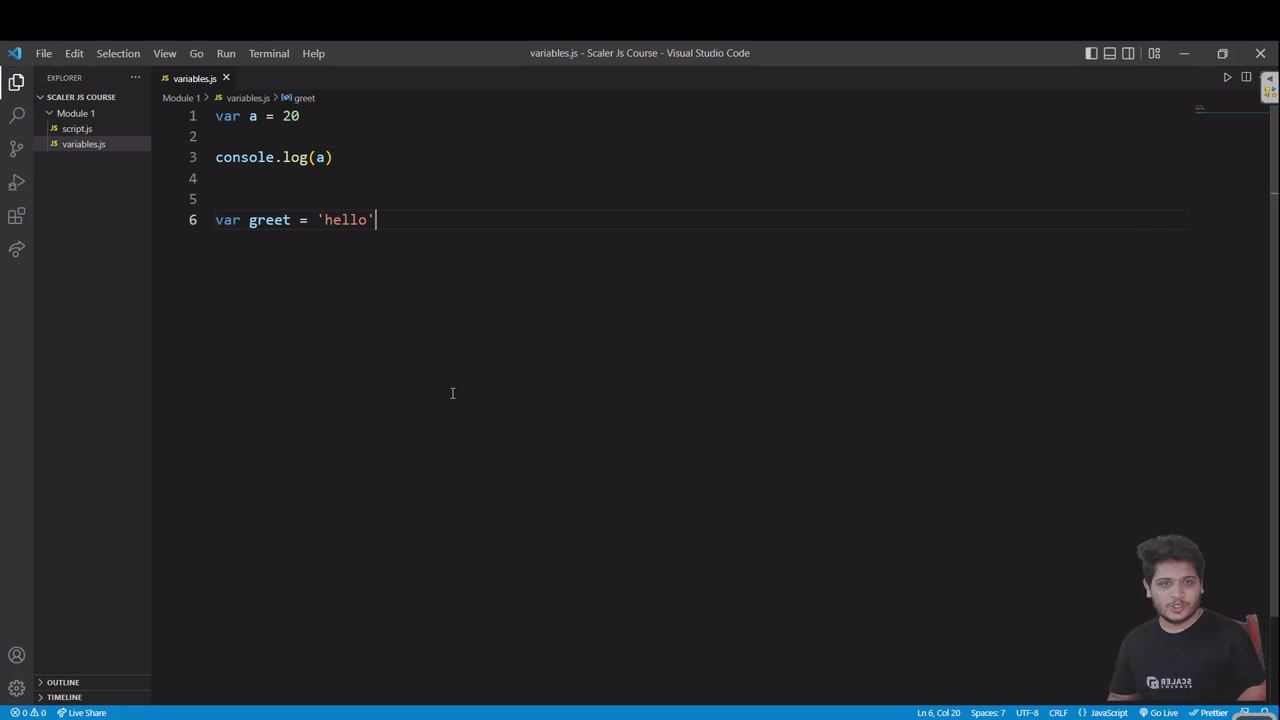Click the console.log(a) line
This screenshot has height=720, width=1280.
(x=273, y=157)
